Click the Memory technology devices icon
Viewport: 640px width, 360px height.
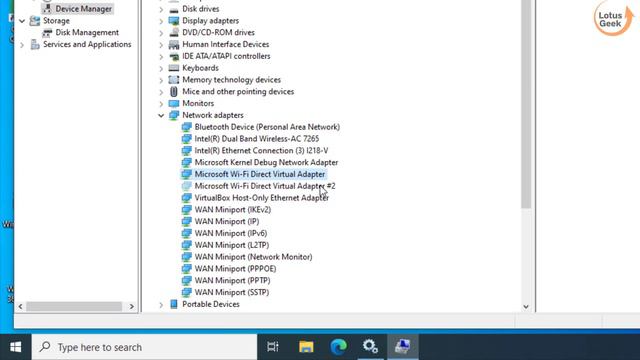point(174,80)
